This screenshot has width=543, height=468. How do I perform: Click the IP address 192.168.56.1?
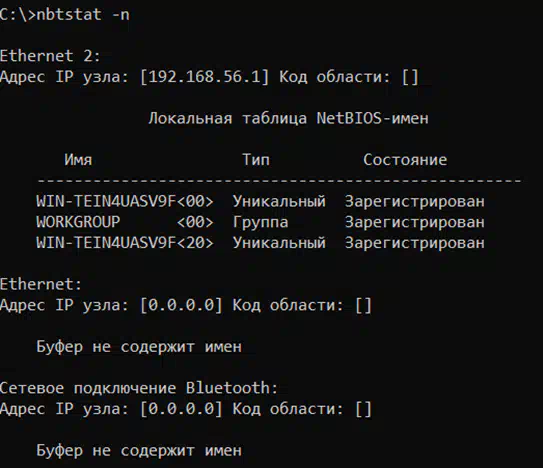(x=204, y=77)
